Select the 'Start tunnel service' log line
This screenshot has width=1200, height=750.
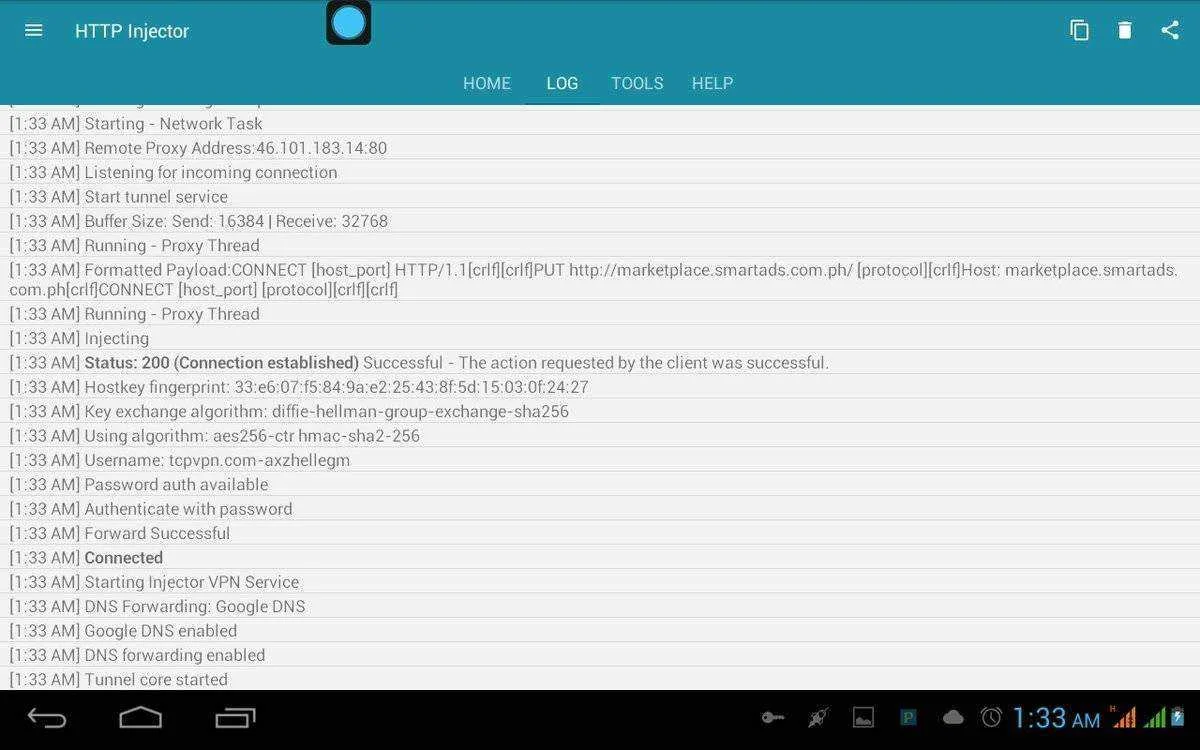(x=600, y=197)
